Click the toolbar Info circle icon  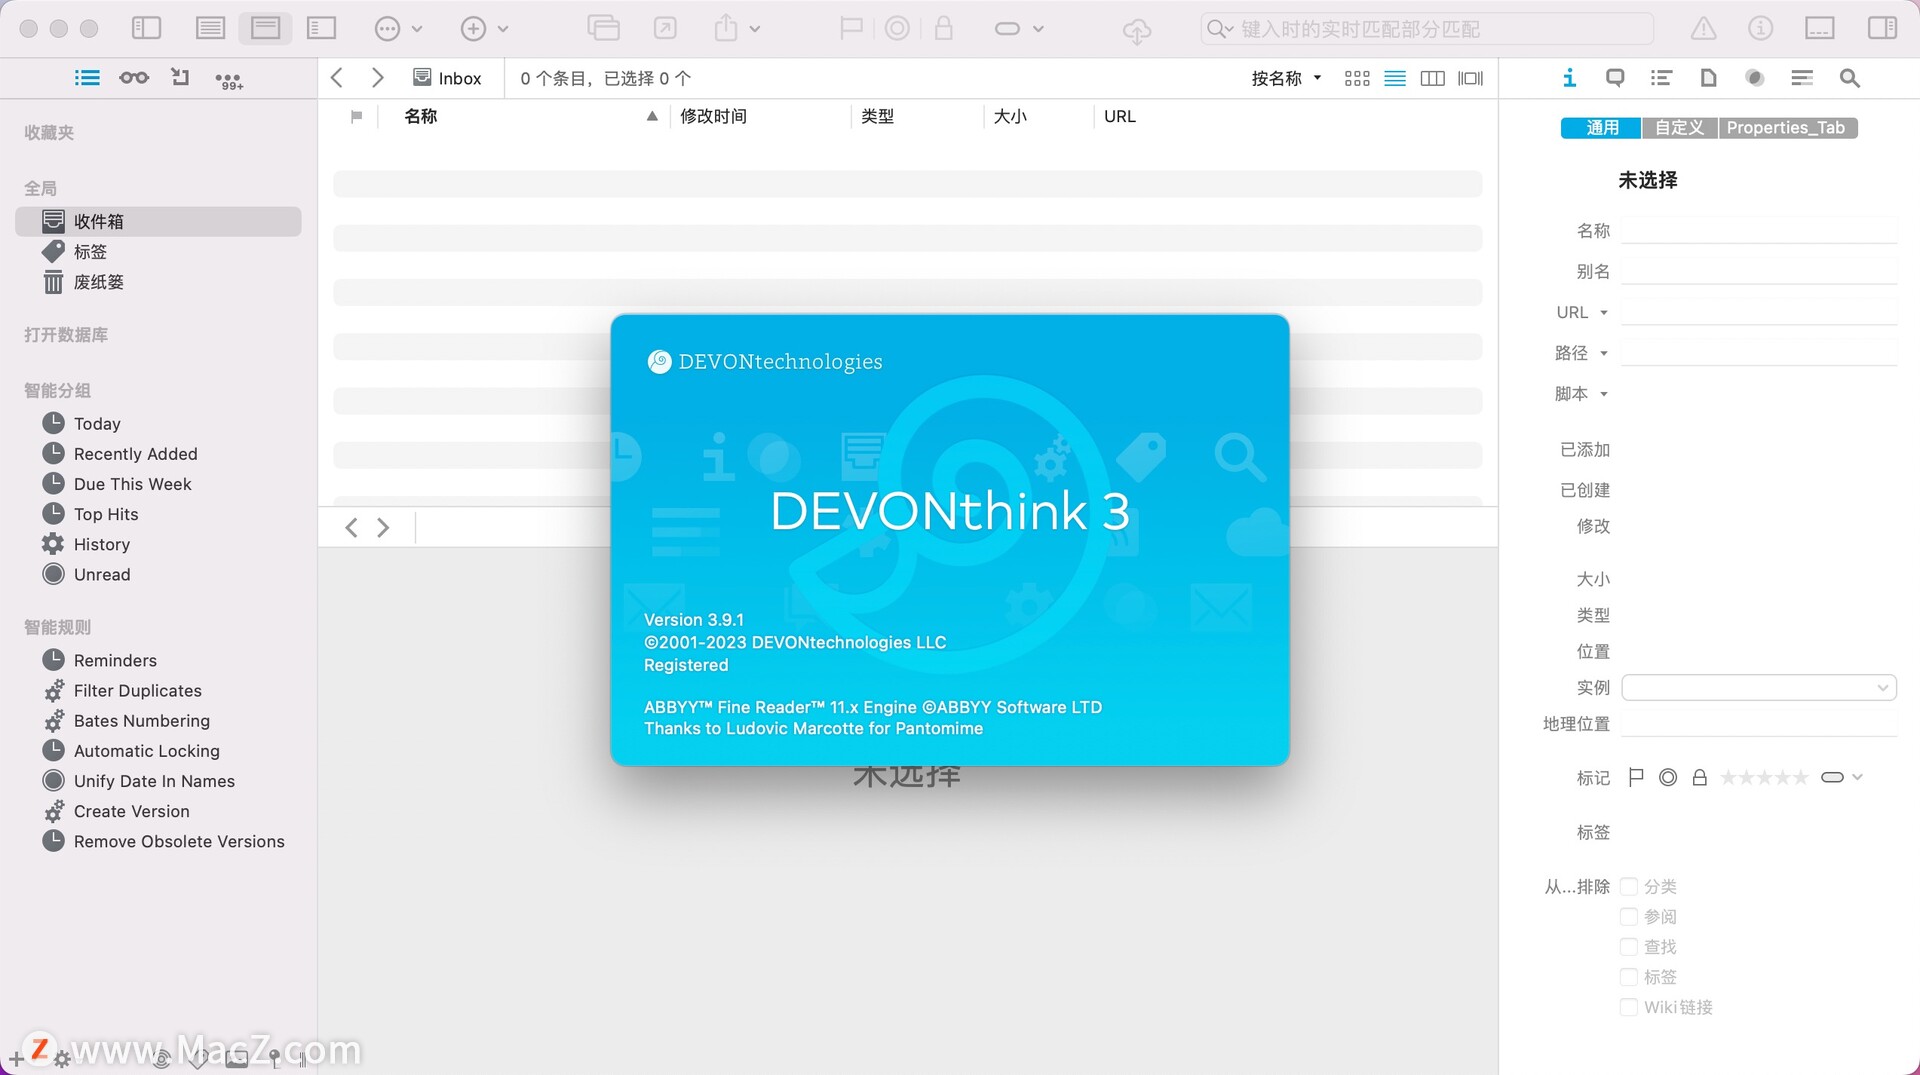1761,28
